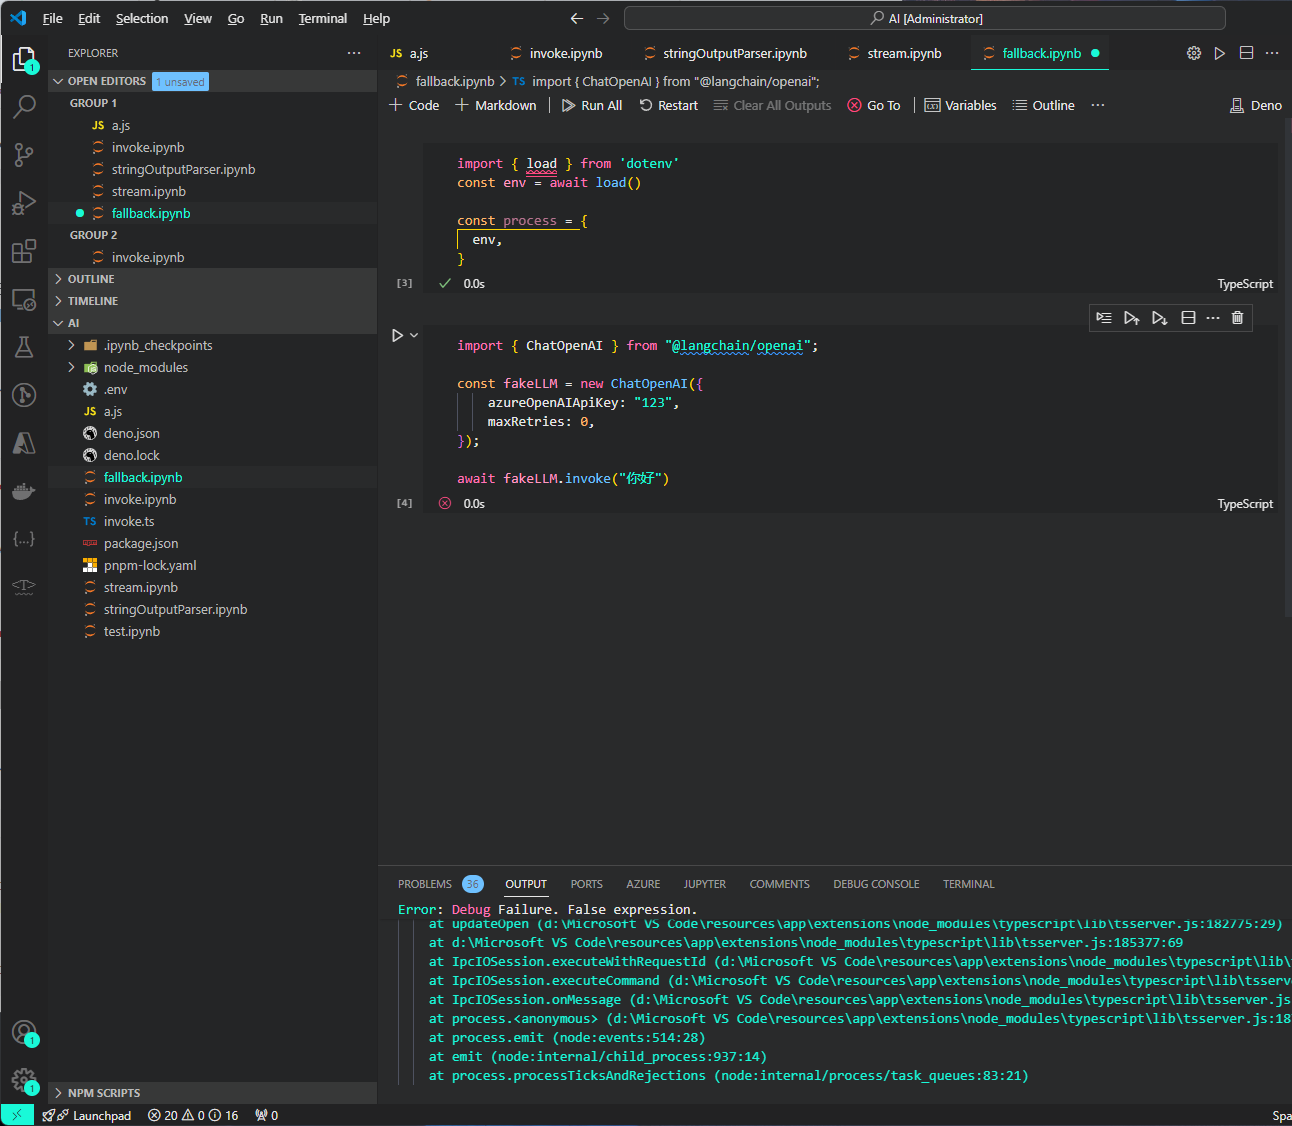Switch to the Debug Console panel tab
Viewport: 1292px width, 1126px height.
(x=876, y=884)
